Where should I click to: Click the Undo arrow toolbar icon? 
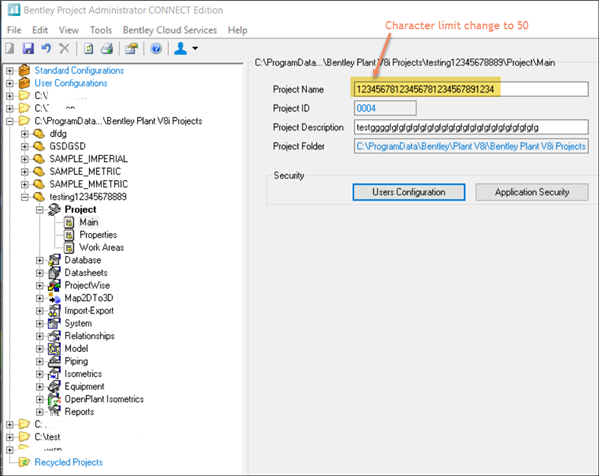46,49
